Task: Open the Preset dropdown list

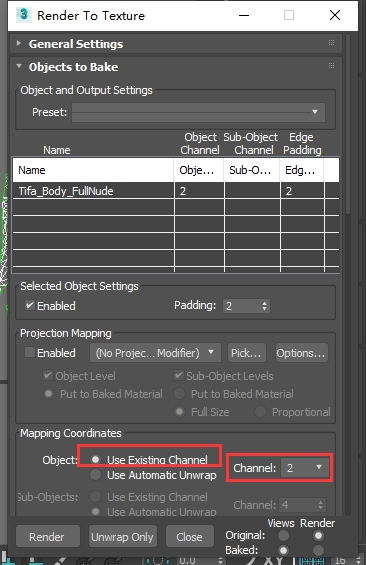Action: 198,112
